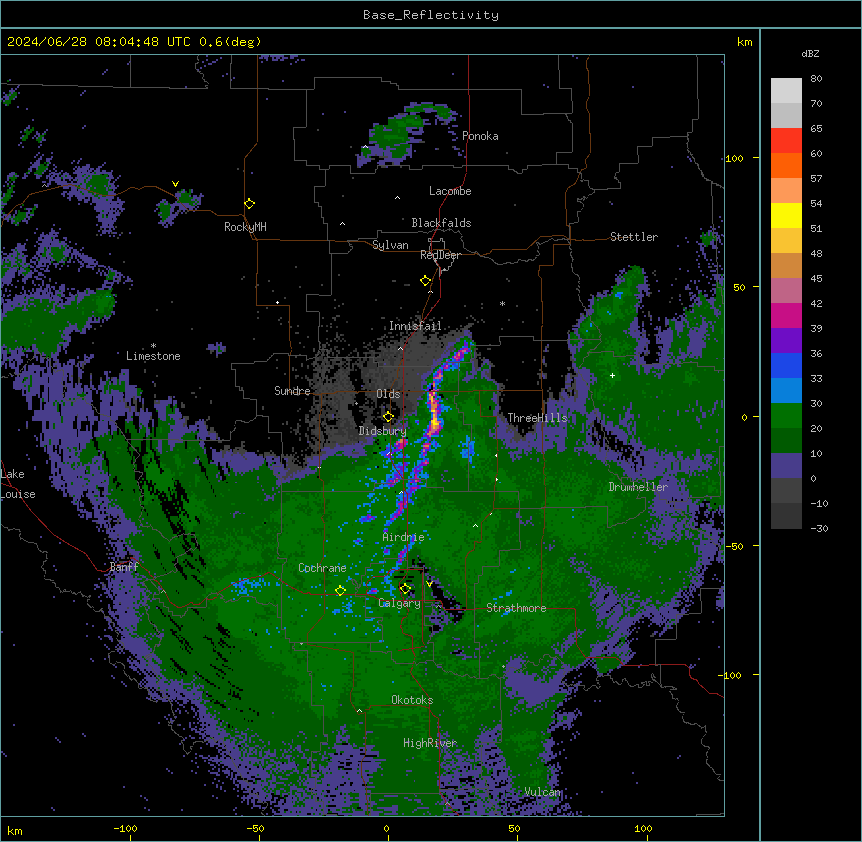The height and width of the screenshot is (842, 862).
Task: Click the Sylvan map label
Action: [x=390, y=245]
